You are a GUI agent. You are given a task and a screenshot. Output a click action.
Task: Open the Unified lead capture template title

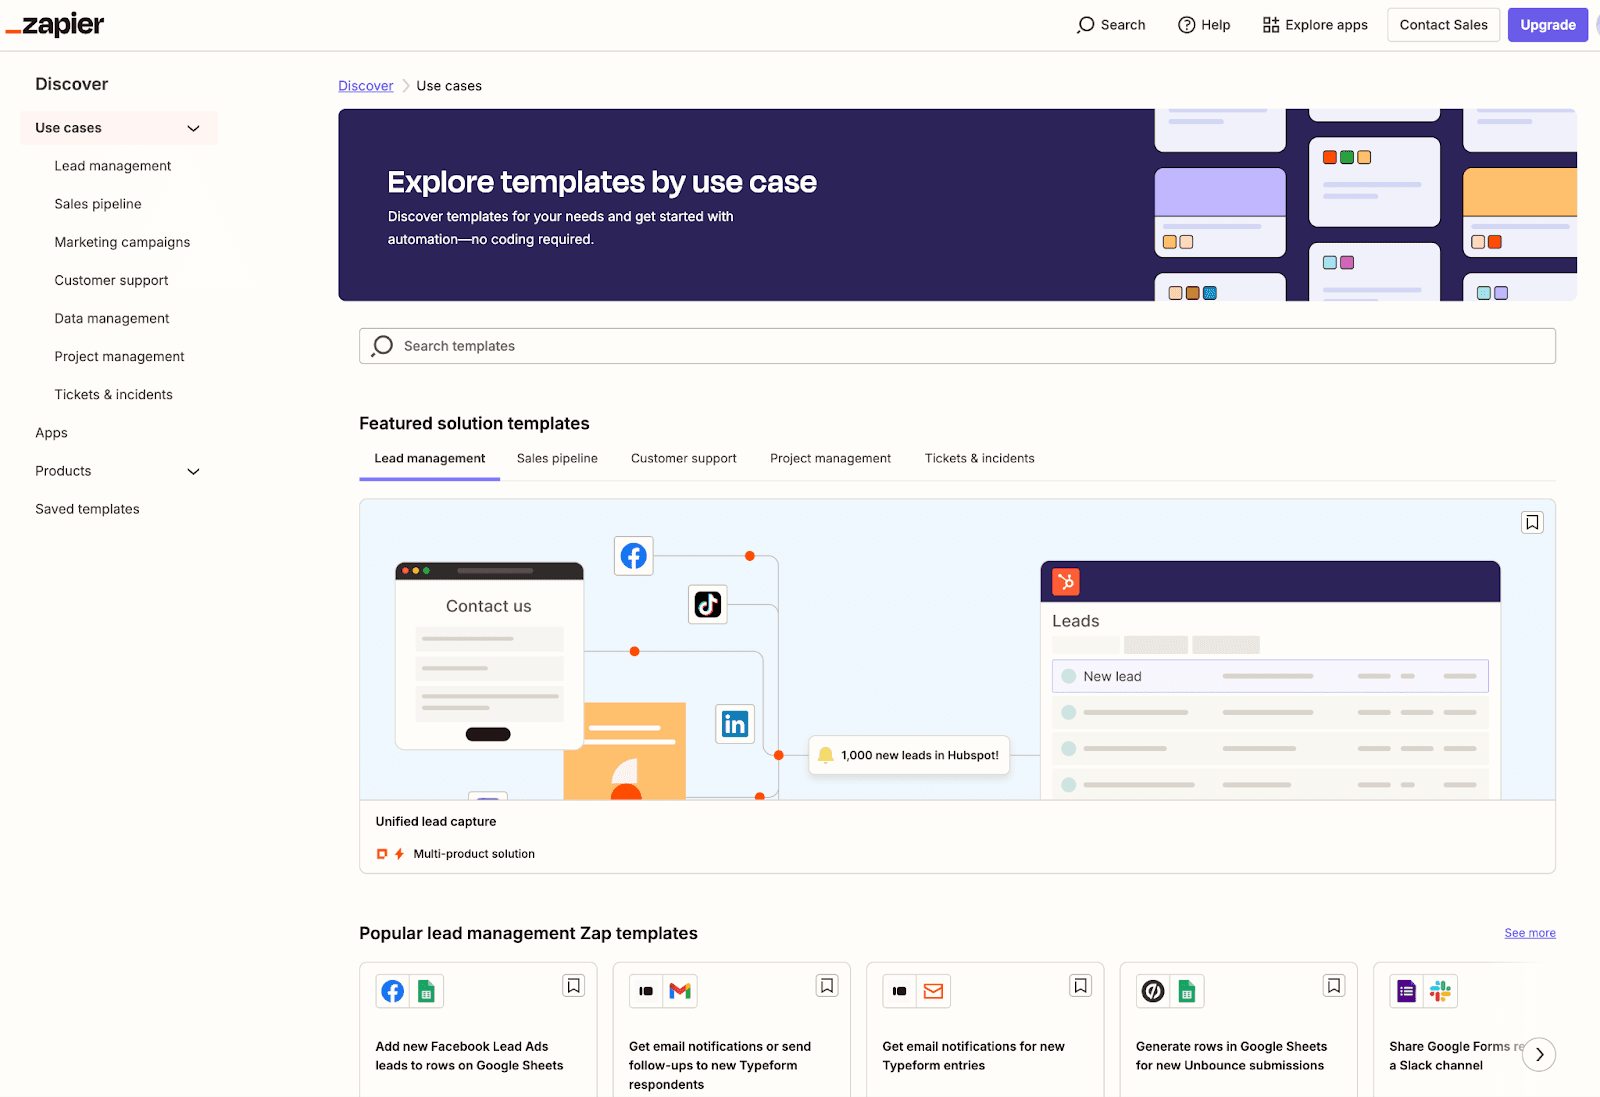pyautogui.click(x=436, y=822)
